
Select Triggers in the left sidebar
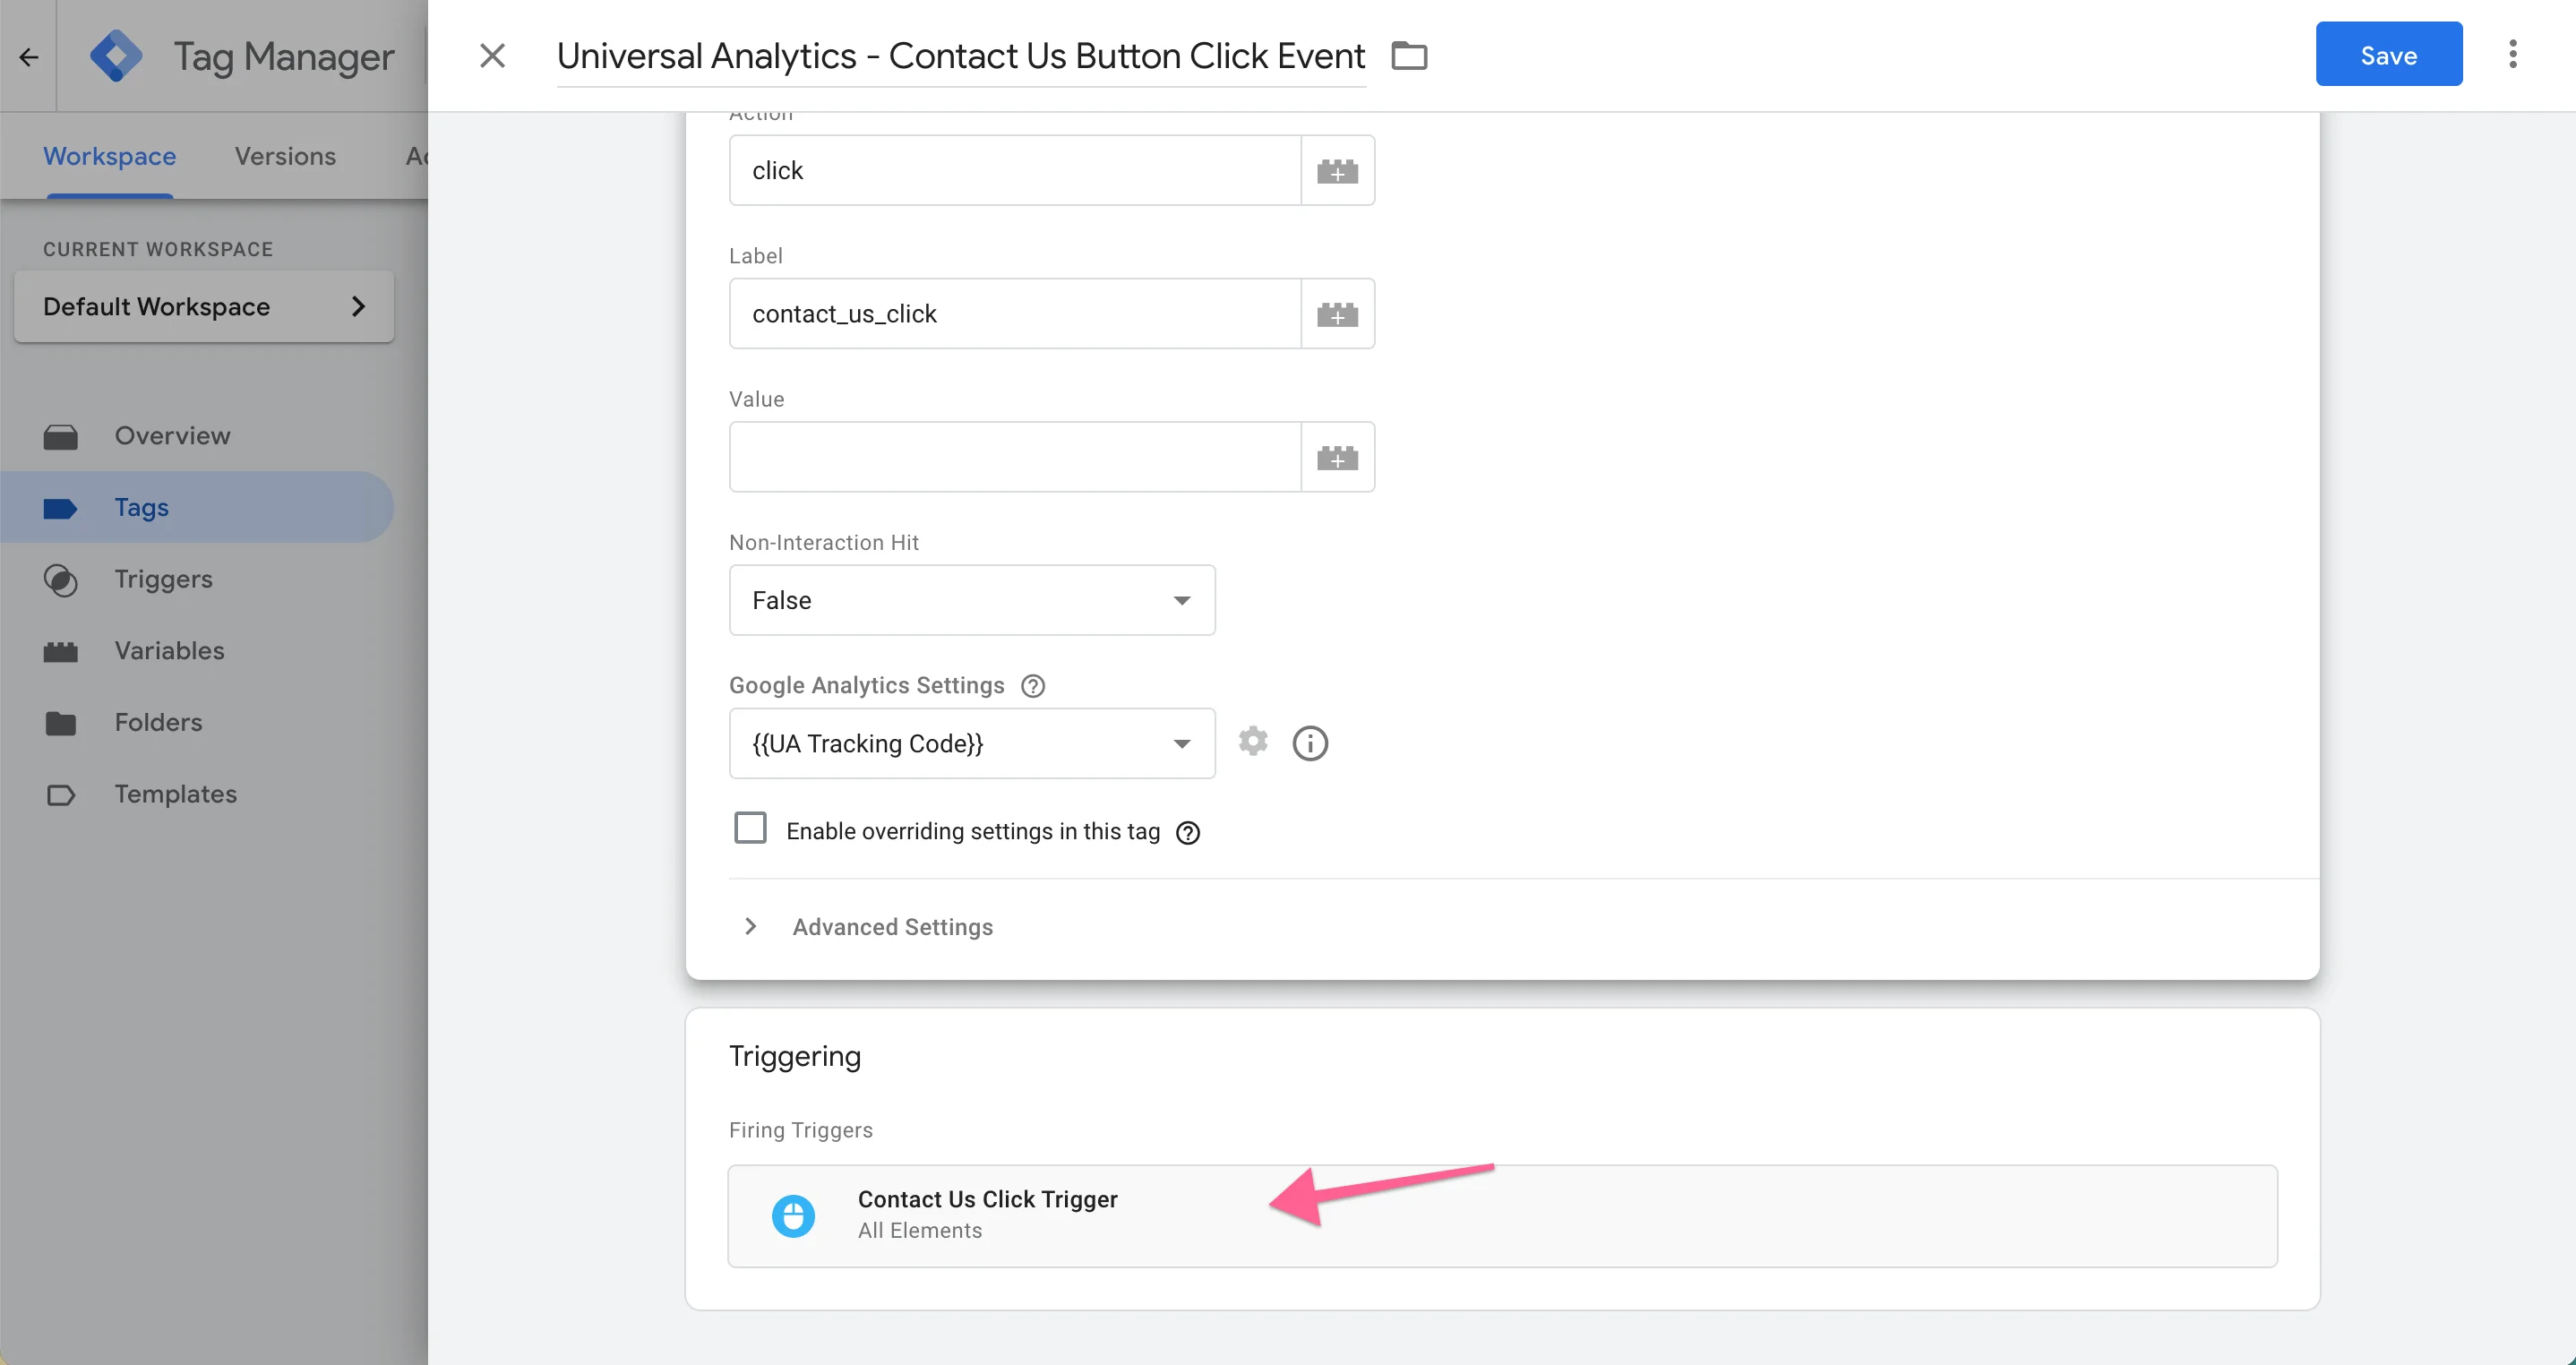163,579
